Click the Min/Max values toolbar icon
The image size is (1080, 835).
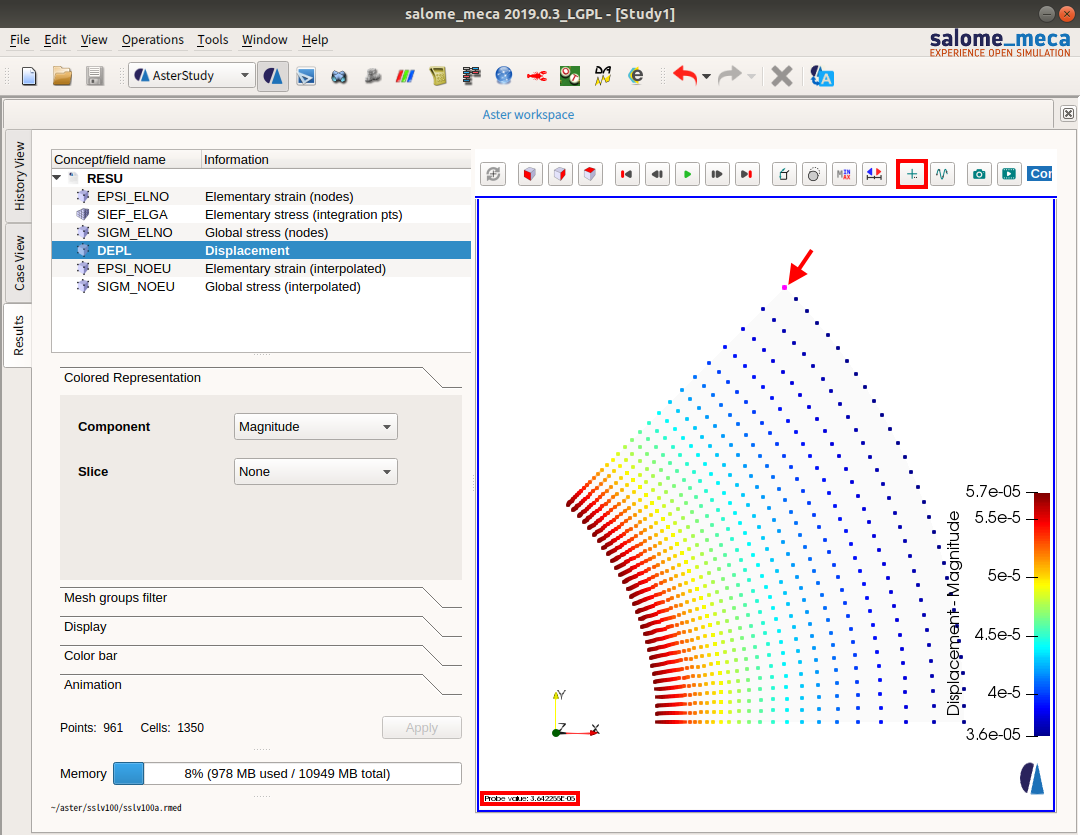(845, 174)
